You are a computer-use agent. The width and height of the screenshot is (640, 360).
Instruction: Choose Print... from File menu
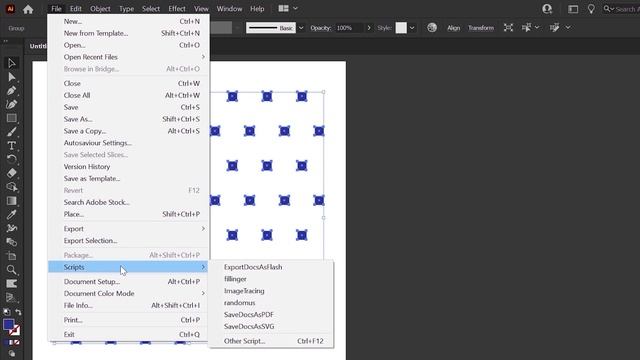(129, 320)
